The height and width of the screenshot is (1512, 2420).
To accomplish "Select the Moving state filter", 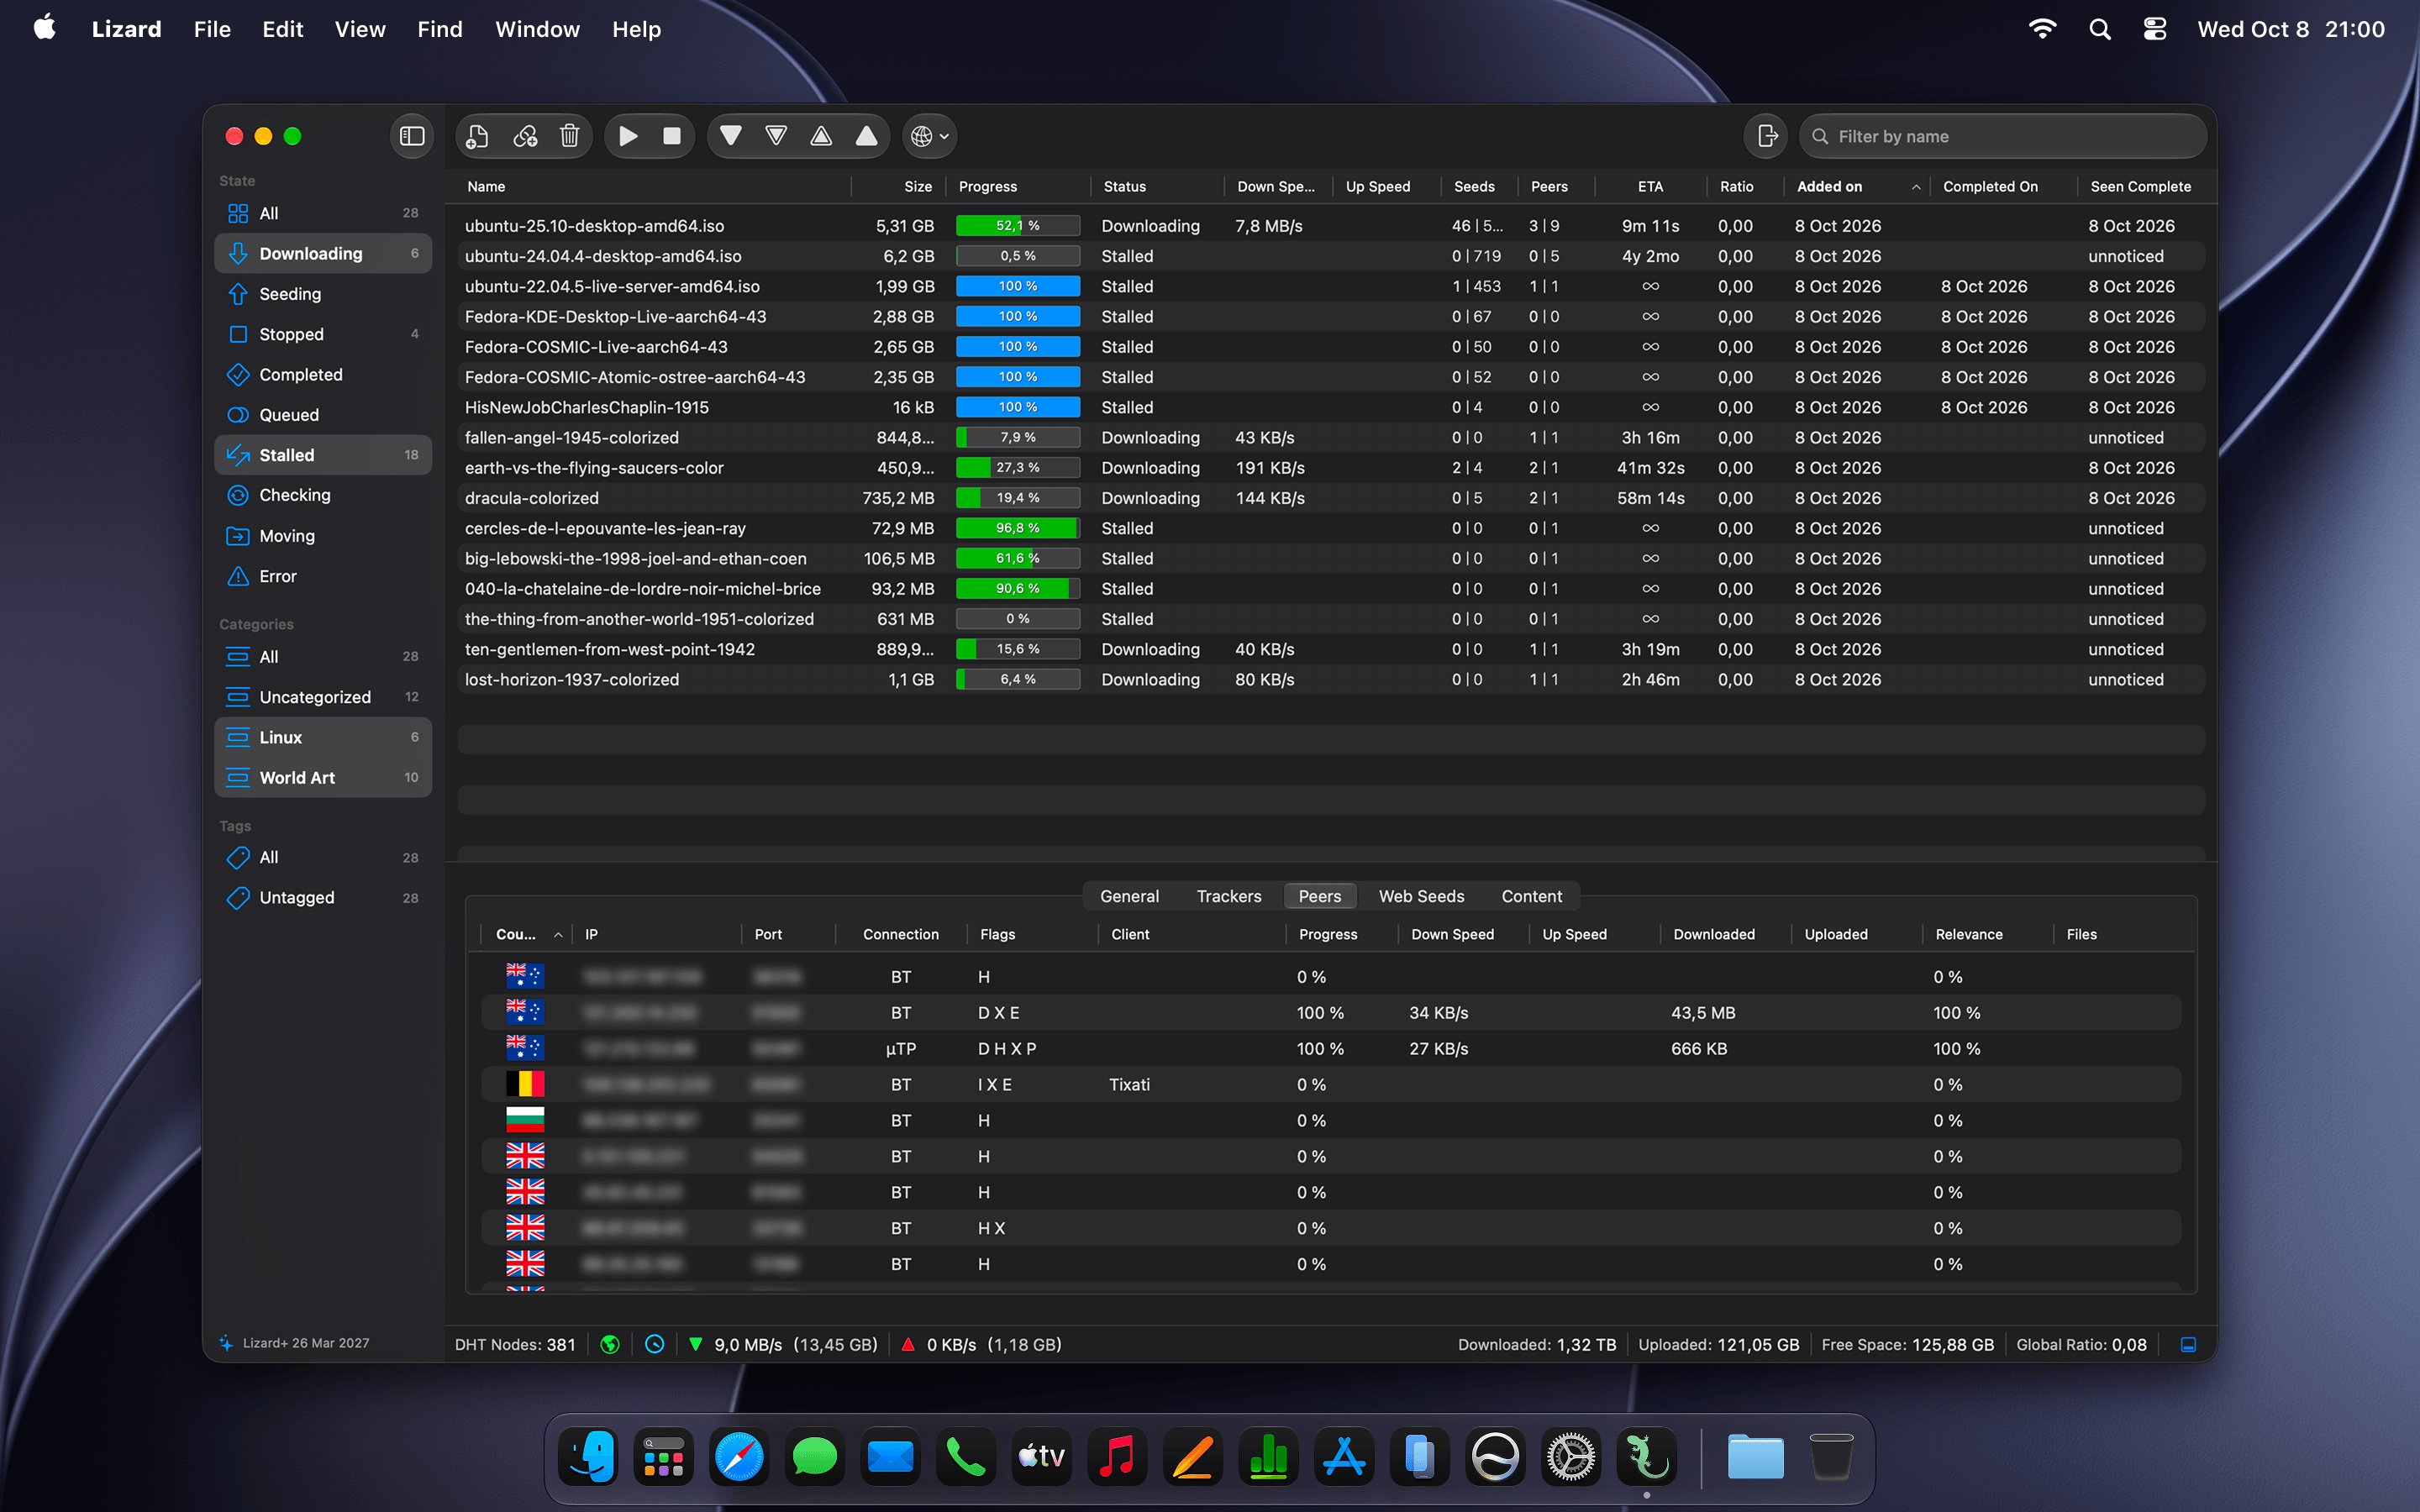I will (x=323, y=536).
